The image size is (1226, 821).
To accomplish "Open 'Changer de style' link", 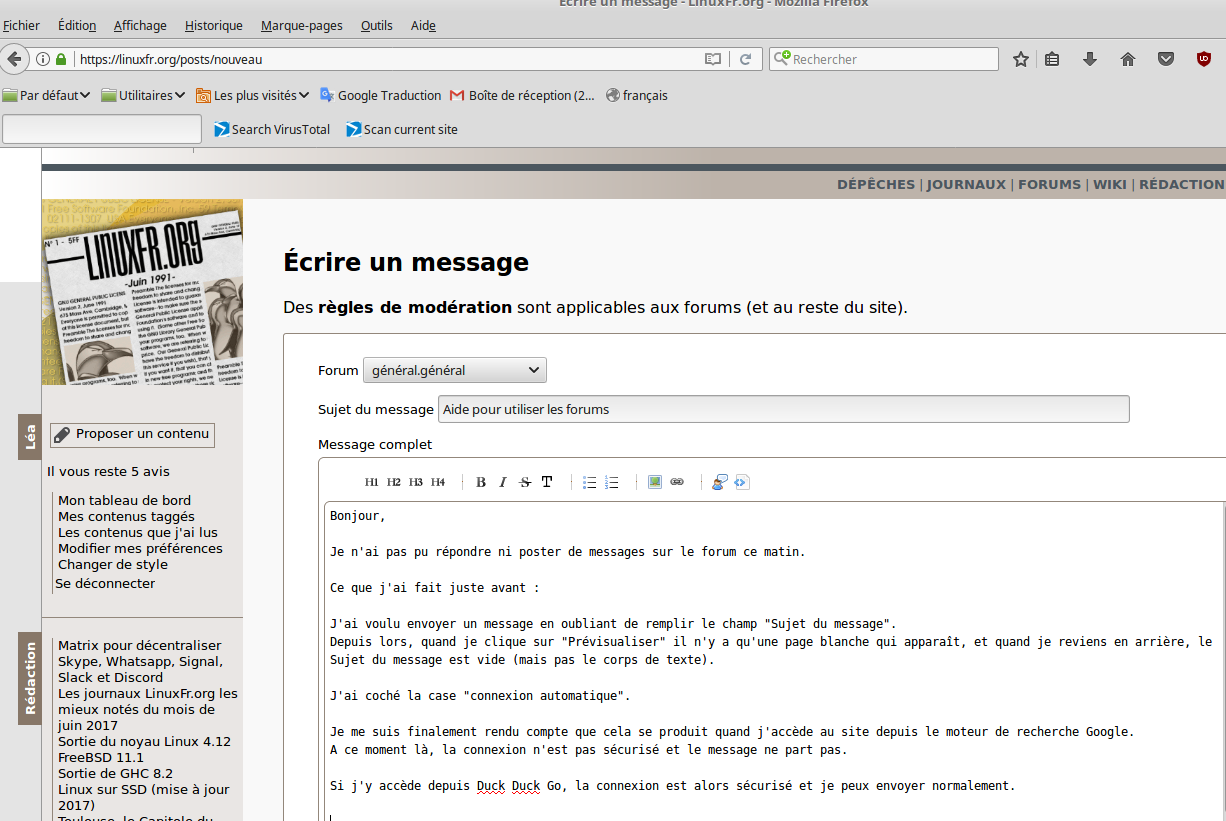I will point(113,564).
